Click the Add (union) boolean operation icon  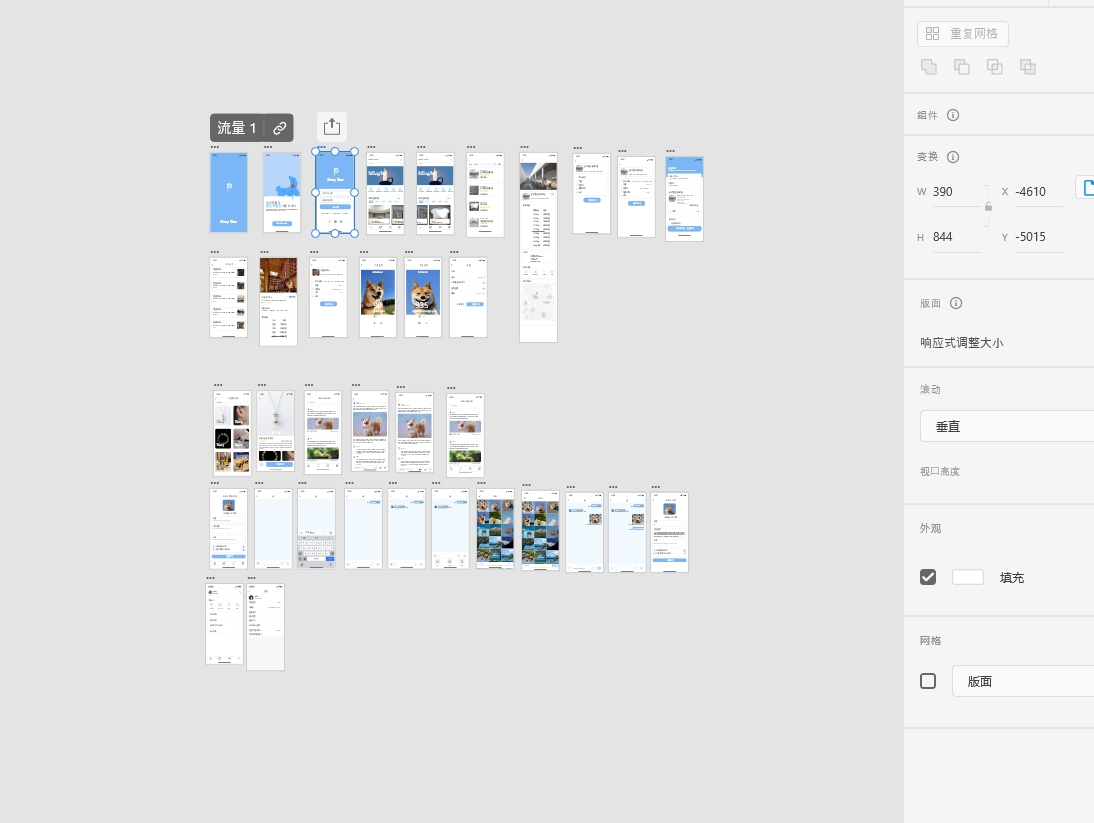pyautogui.click(x=929, y=67)
